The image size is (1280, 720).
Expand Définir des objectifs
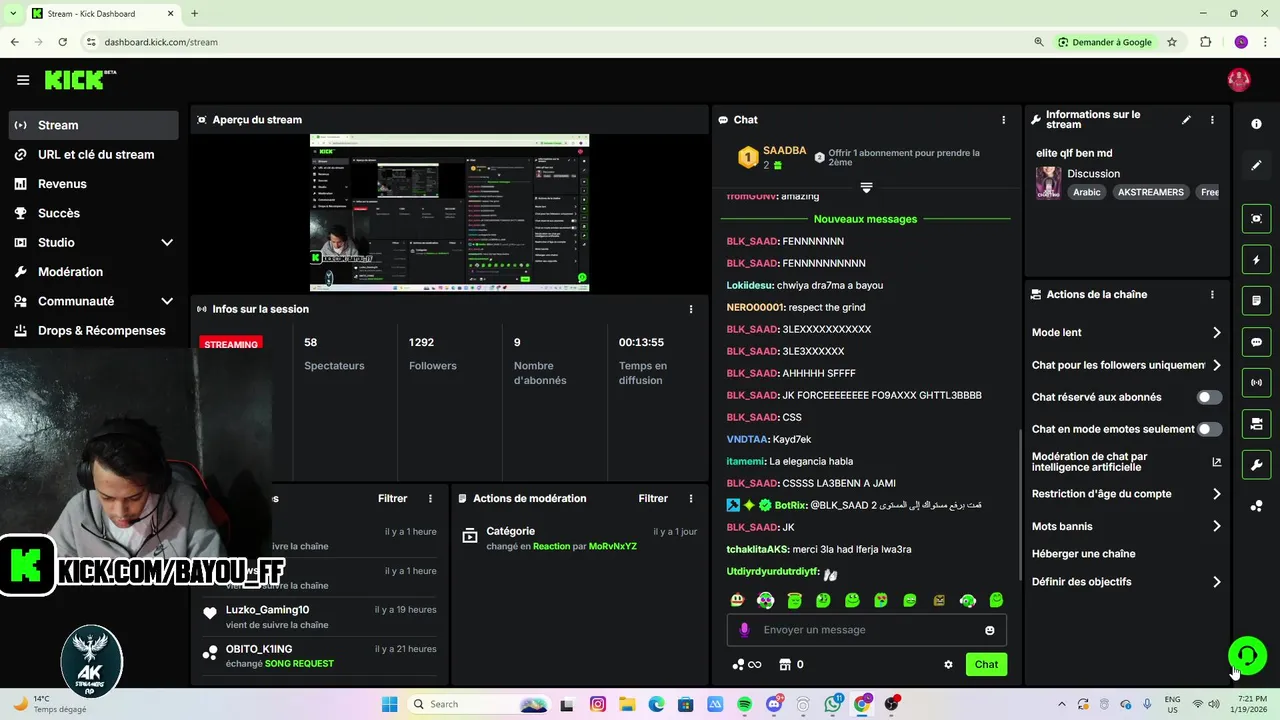[1126, 582]
